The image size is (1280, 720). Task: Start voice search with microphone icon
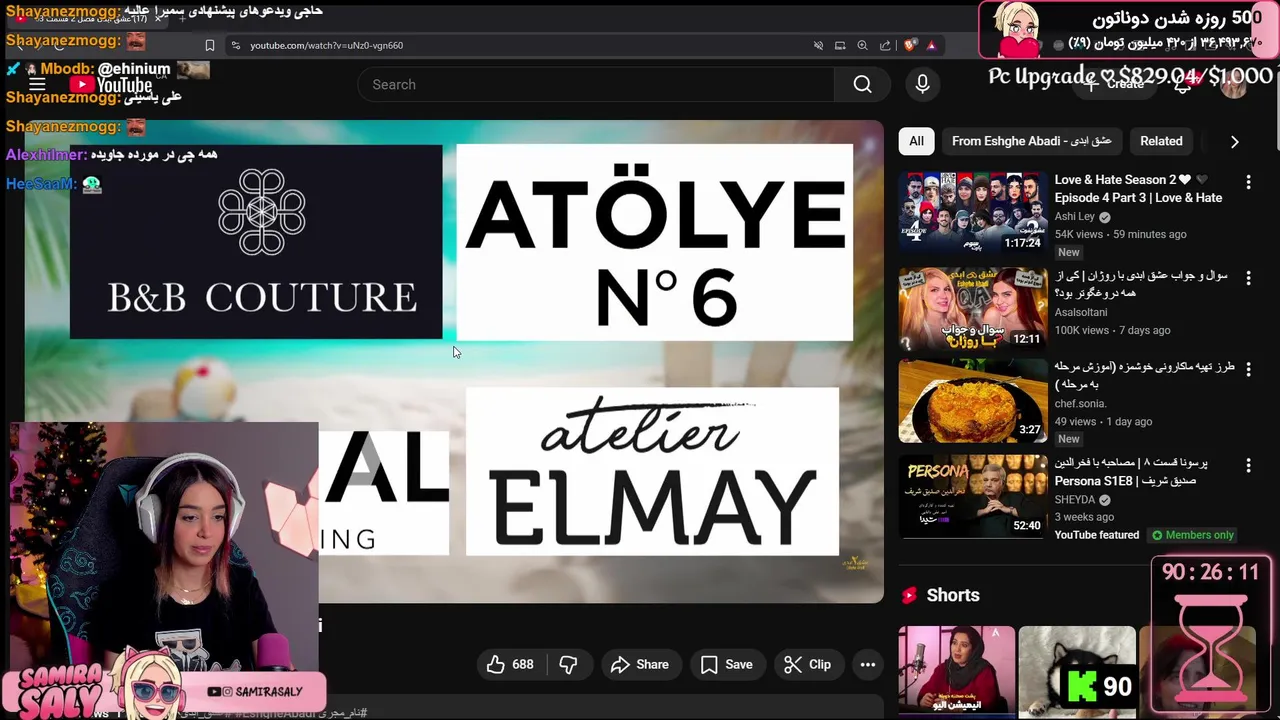[x=922, y=85]
